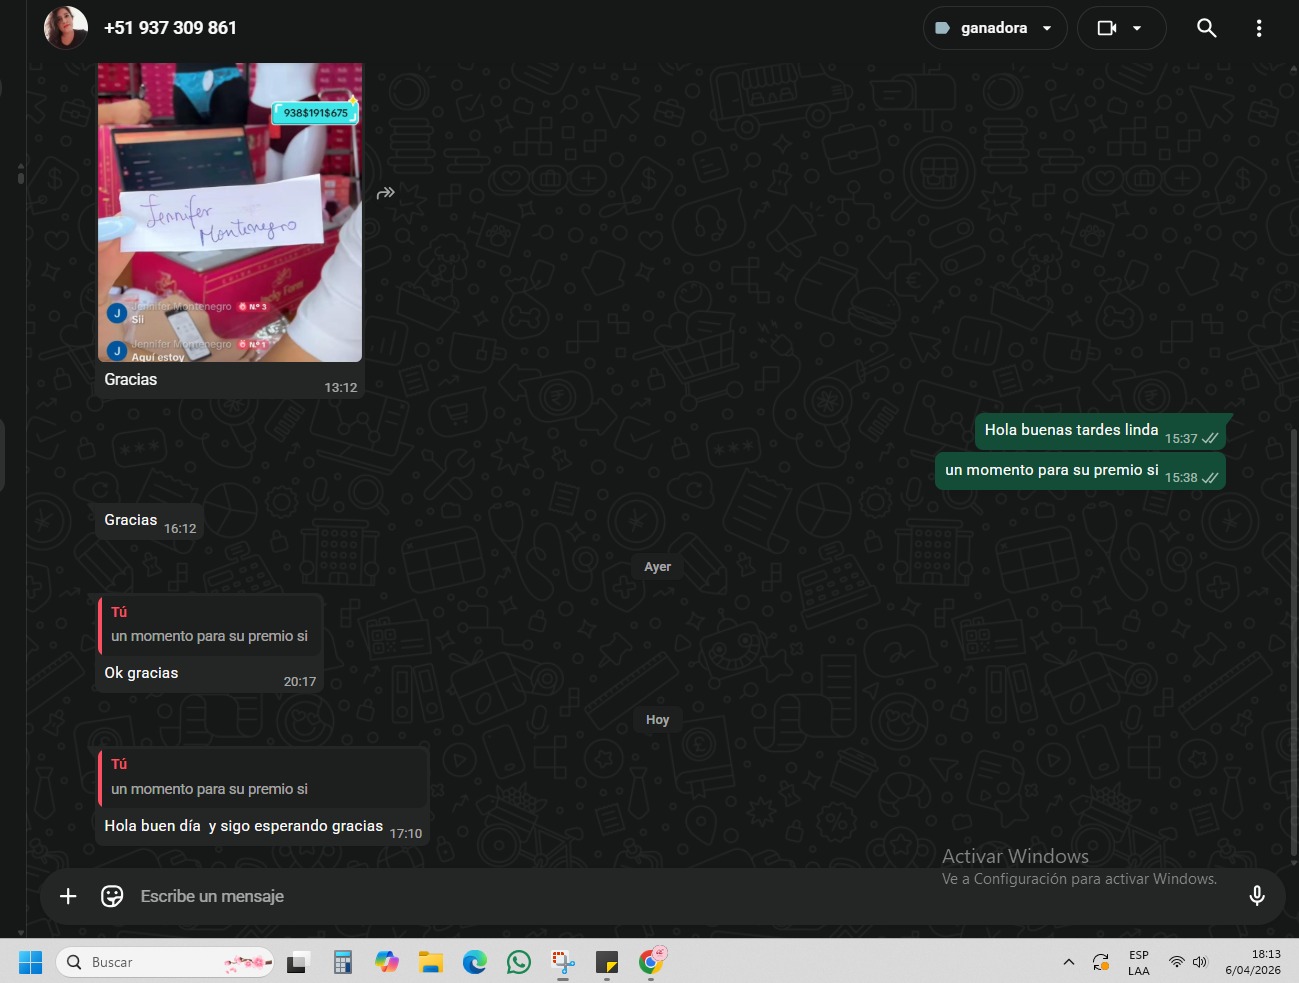
Task: Open the emoji and sticker picker
Action: [x=112, y=896]
